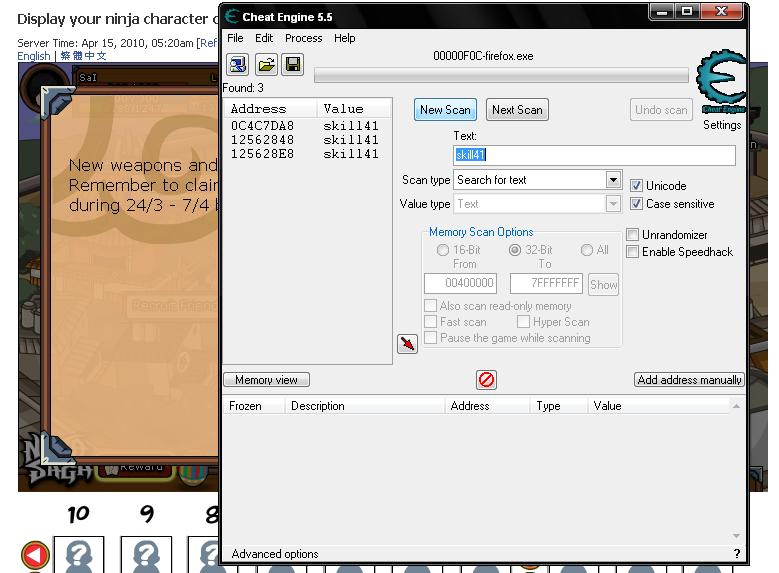The height and width of the screenshot is (573, 779).
Task: Click the Chinese language link
Action: pos(83,56)
